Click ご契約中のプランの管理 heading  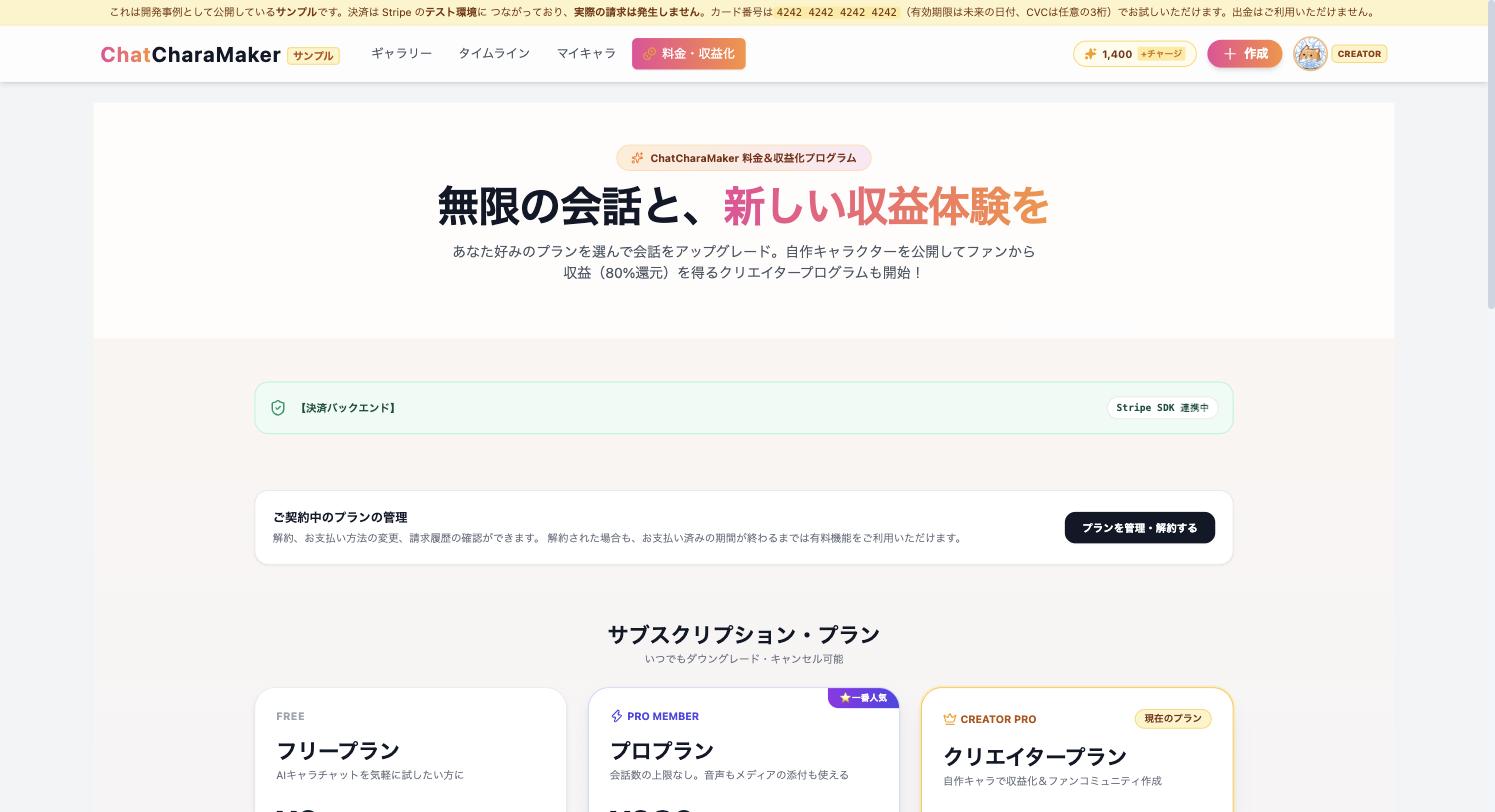[340, 517]
